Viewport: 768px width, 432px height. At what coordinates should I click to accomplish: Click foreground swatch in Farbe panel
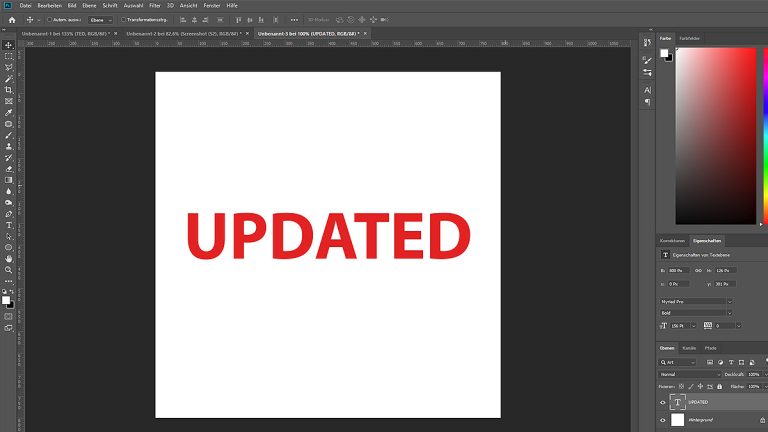(x=664, y=53)
